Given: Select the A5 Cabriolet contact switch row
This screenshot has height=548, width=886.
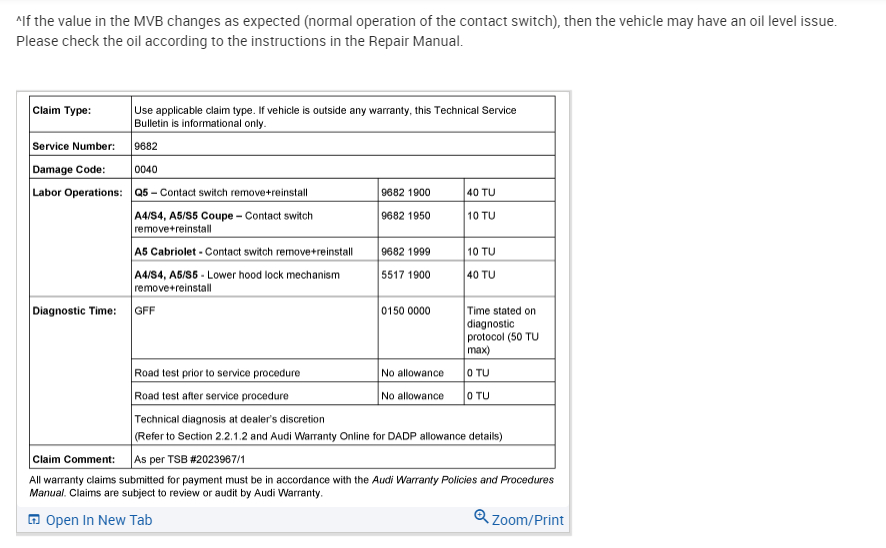Looking at the screenshot, I should (x=244, y=252).
